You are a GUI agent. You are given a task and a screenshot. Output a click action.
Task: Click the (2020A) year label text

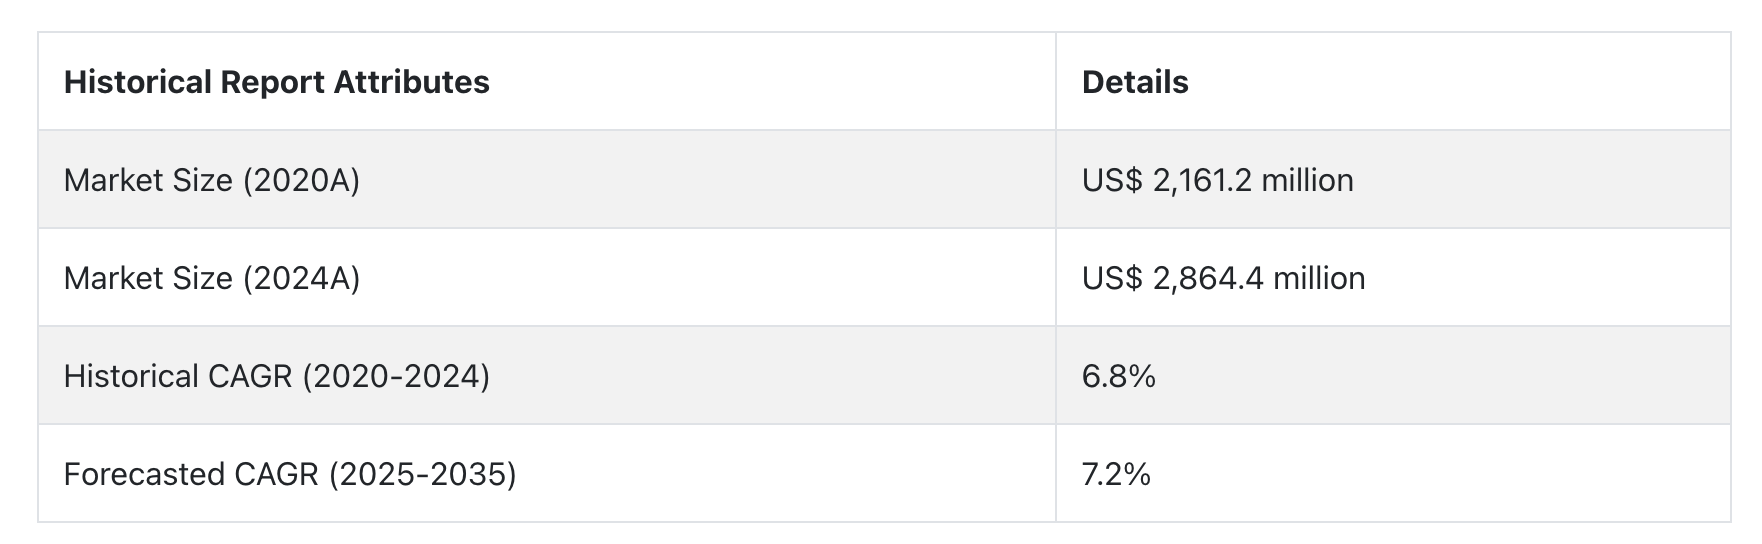[x=301, y=180]
